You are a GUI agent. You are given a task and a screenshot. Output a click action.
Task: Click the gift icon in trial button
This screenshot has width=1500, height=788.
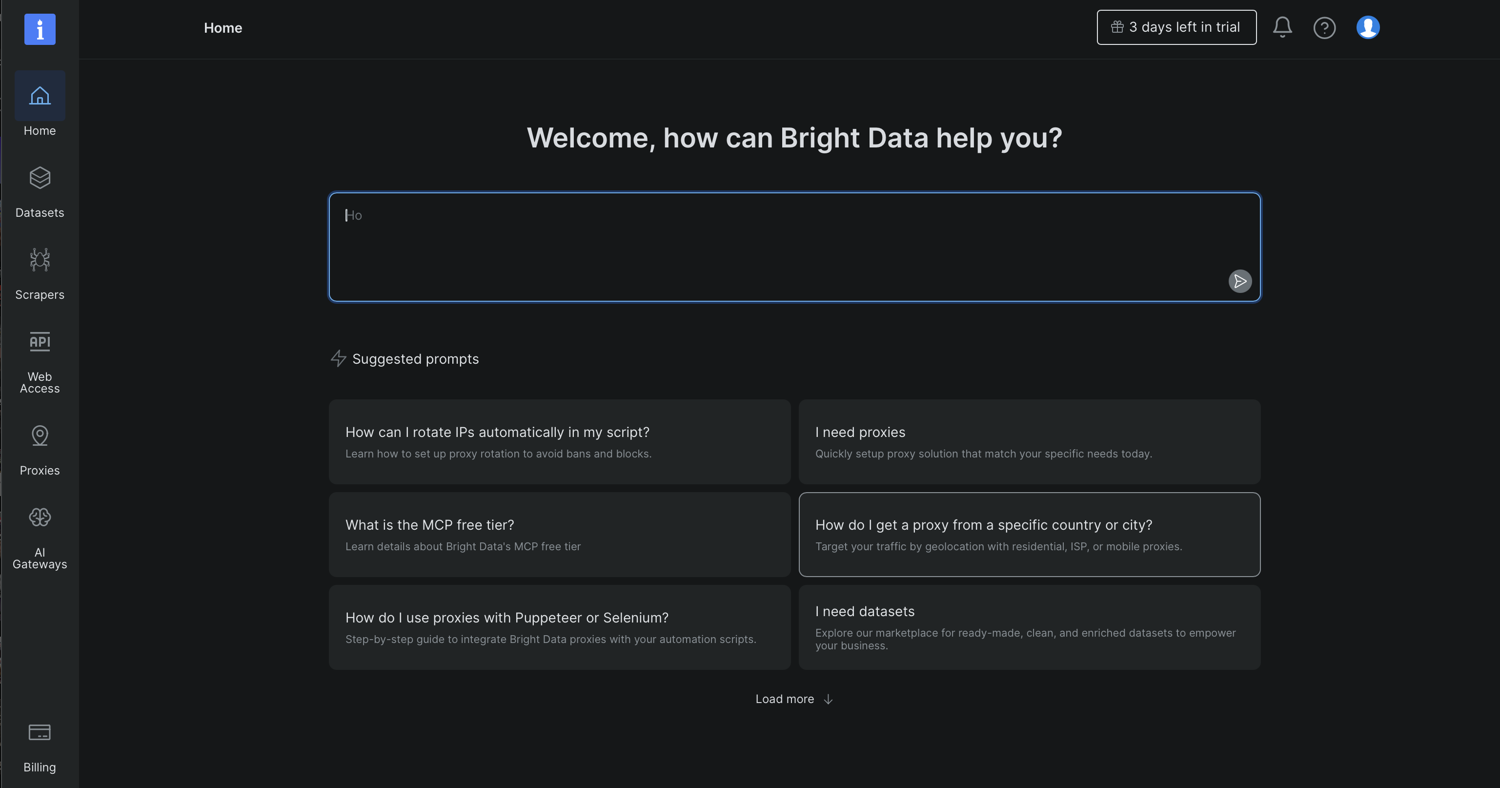coord(1117,27)
